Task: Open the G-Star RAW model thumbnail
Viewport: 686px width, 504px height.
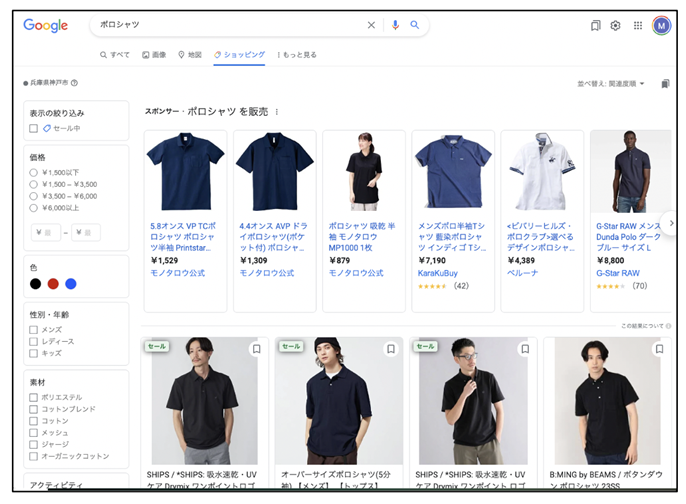Action: [x=630, y=172]
